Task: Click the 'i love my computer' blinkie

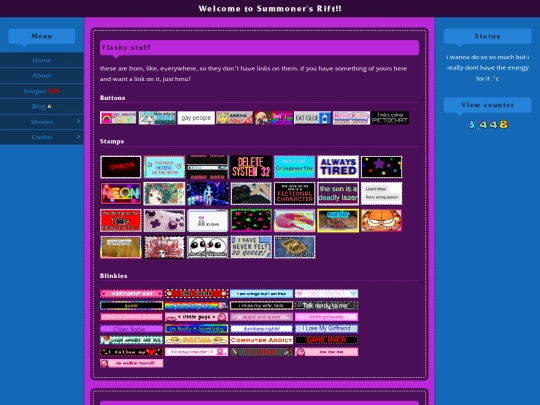Action: point(196,352)
